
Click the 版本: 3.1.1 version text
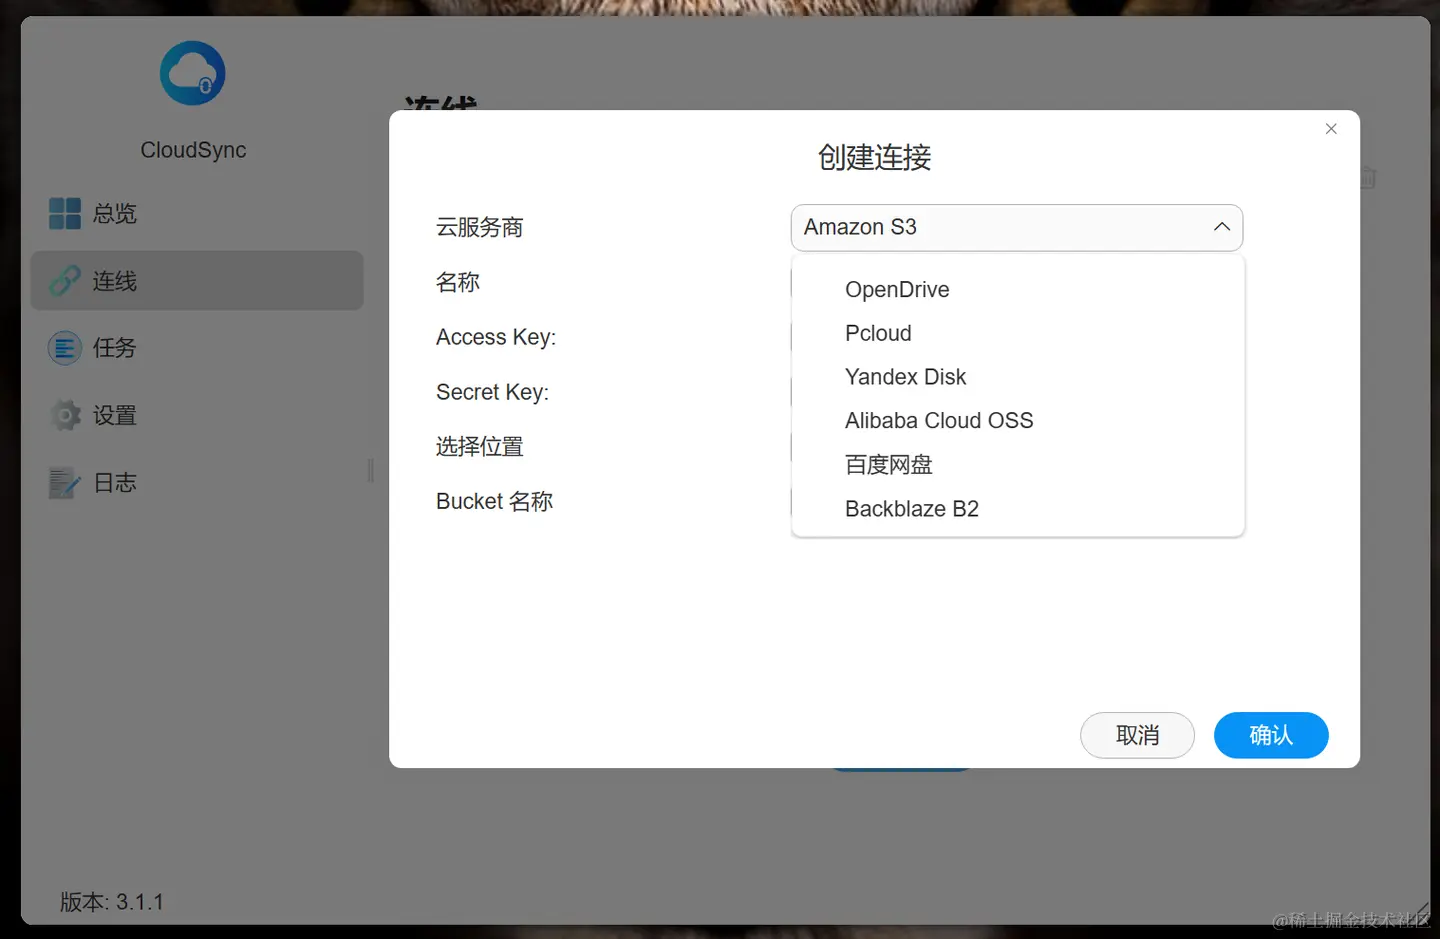111,902
